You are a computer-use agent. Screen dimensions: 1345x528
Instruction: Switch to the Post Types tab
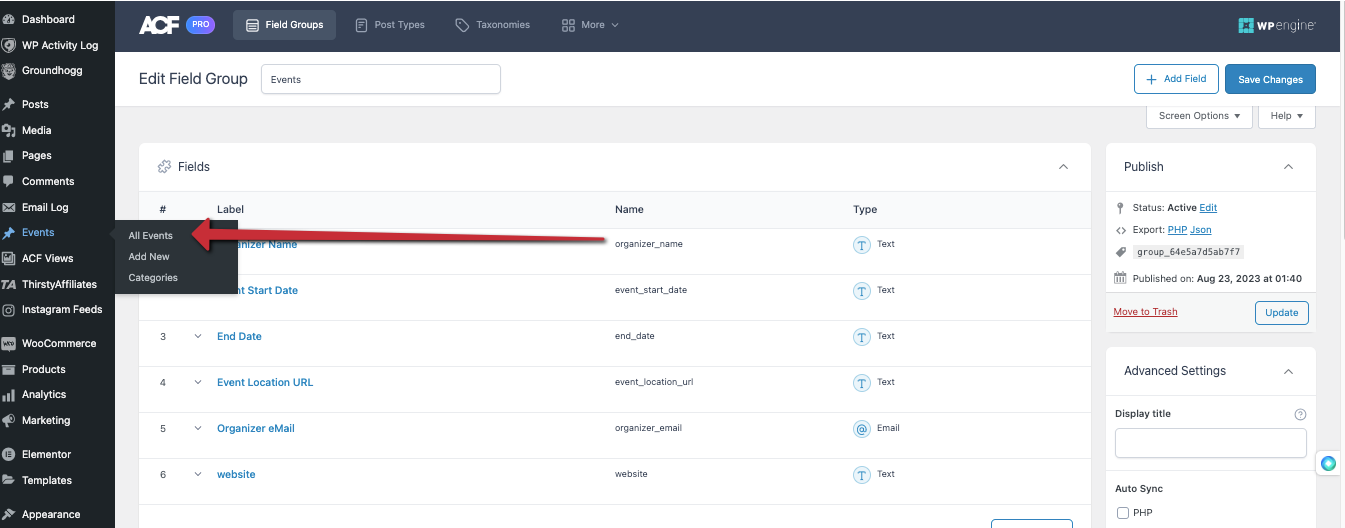(x=390, y=25)
